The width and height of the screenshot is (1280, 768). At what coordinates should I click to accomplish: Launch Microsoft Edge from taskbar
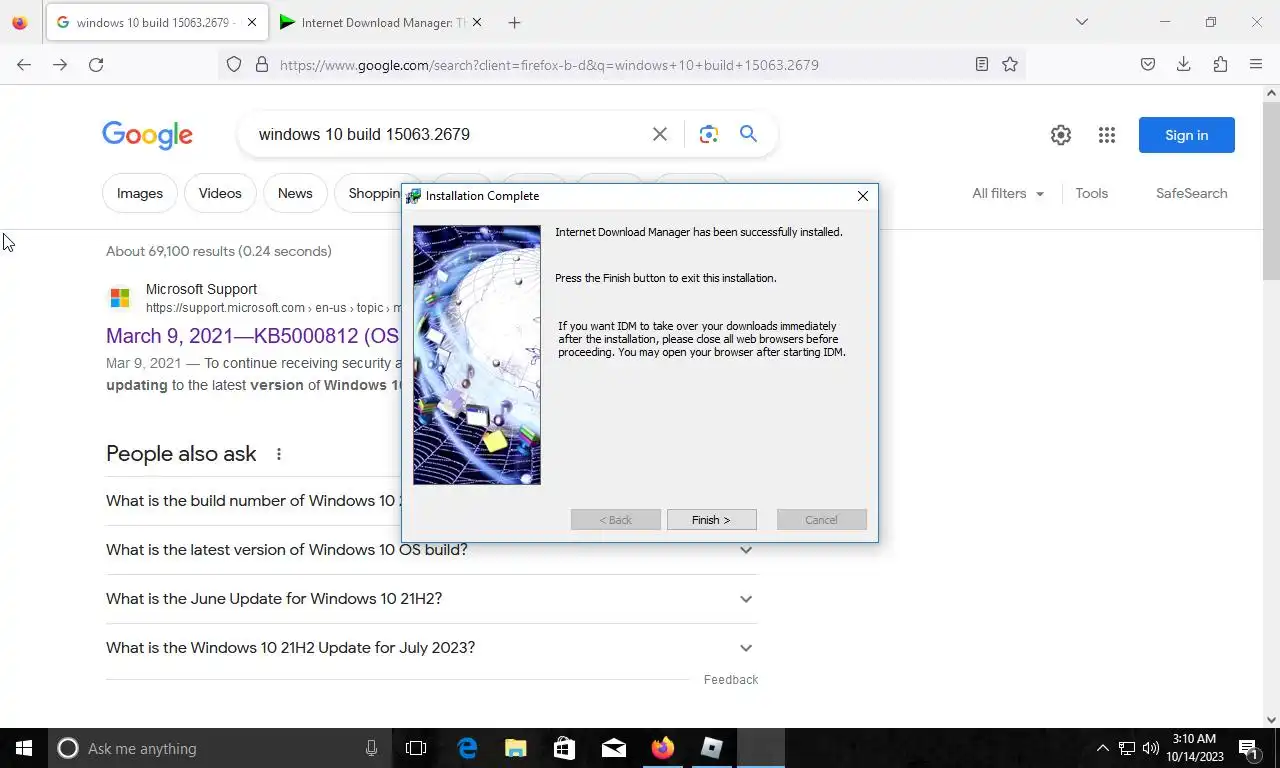pos(467,748)
